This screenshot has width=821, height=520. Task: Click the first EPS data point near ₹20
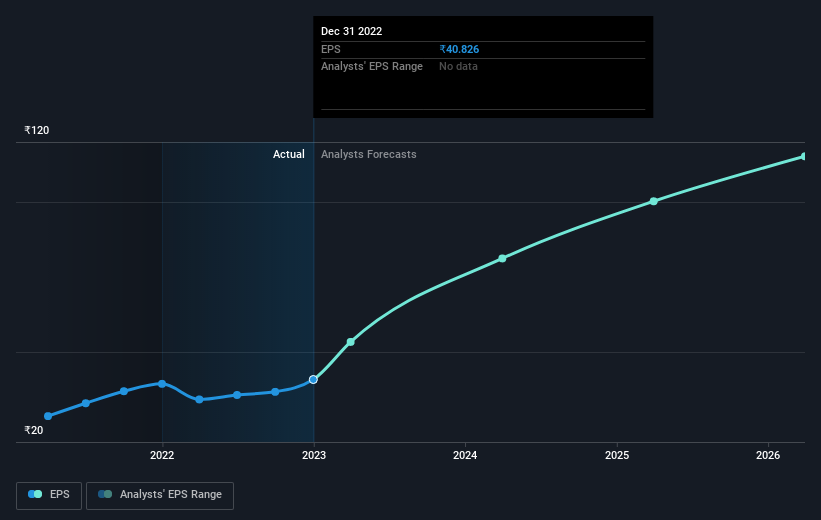coord(48,416)
